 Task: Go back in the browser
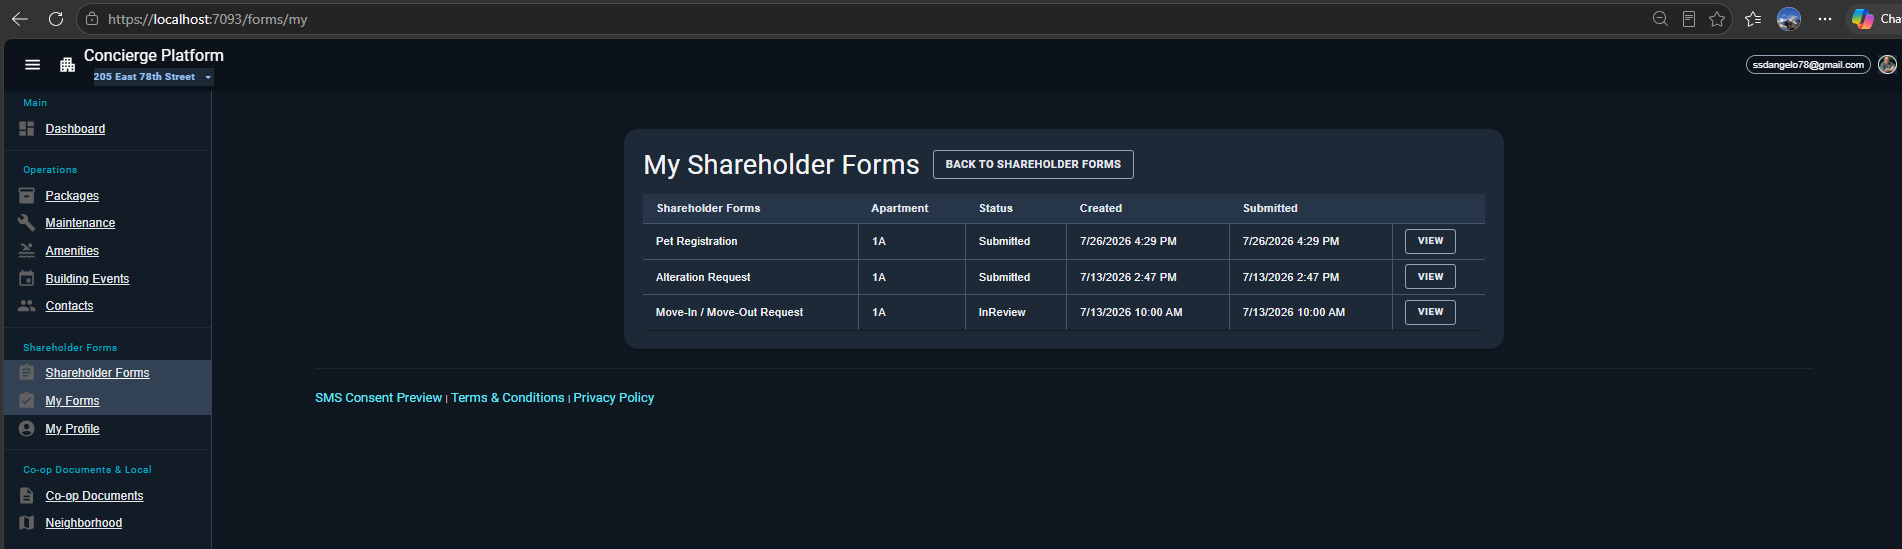point(20,19)
